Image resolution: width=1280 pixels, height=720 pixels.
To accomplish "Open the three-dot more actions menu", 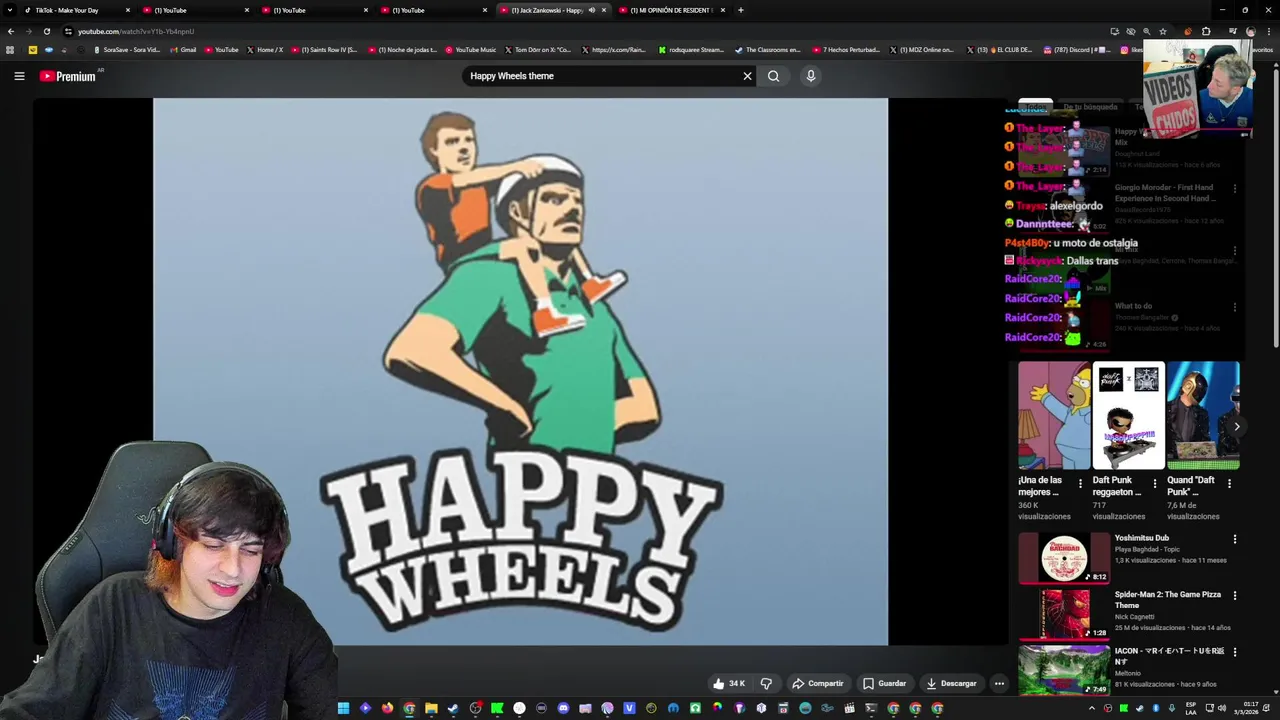I will click(999, 684).
